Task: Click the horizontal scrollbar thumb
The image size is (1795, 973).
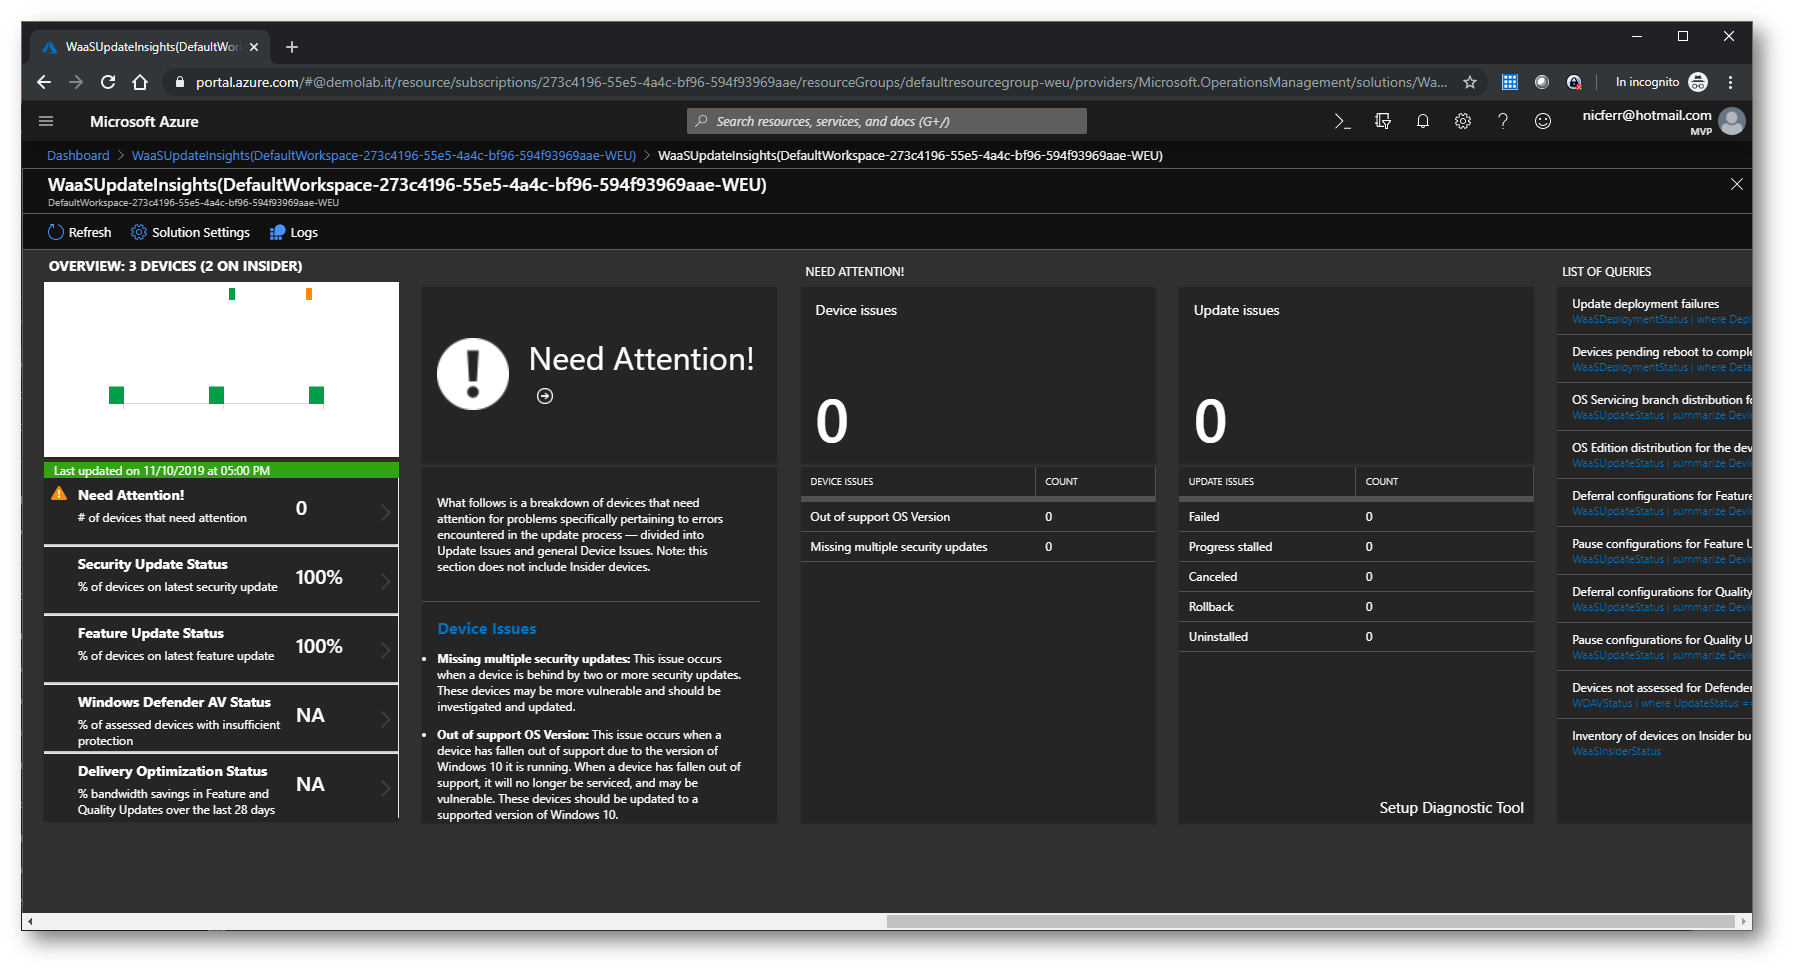Action: click(x=1312, y=921)
